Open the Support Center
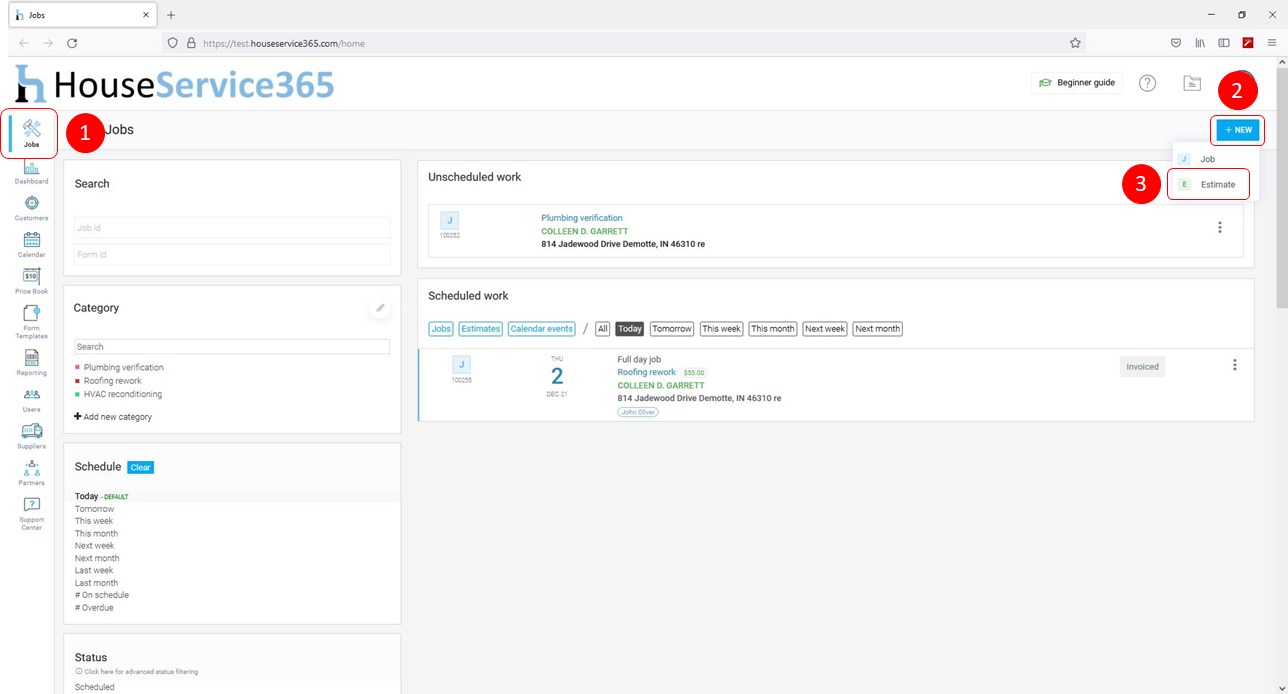Screen dimensions: 1288x694 (x=32, y=514)
